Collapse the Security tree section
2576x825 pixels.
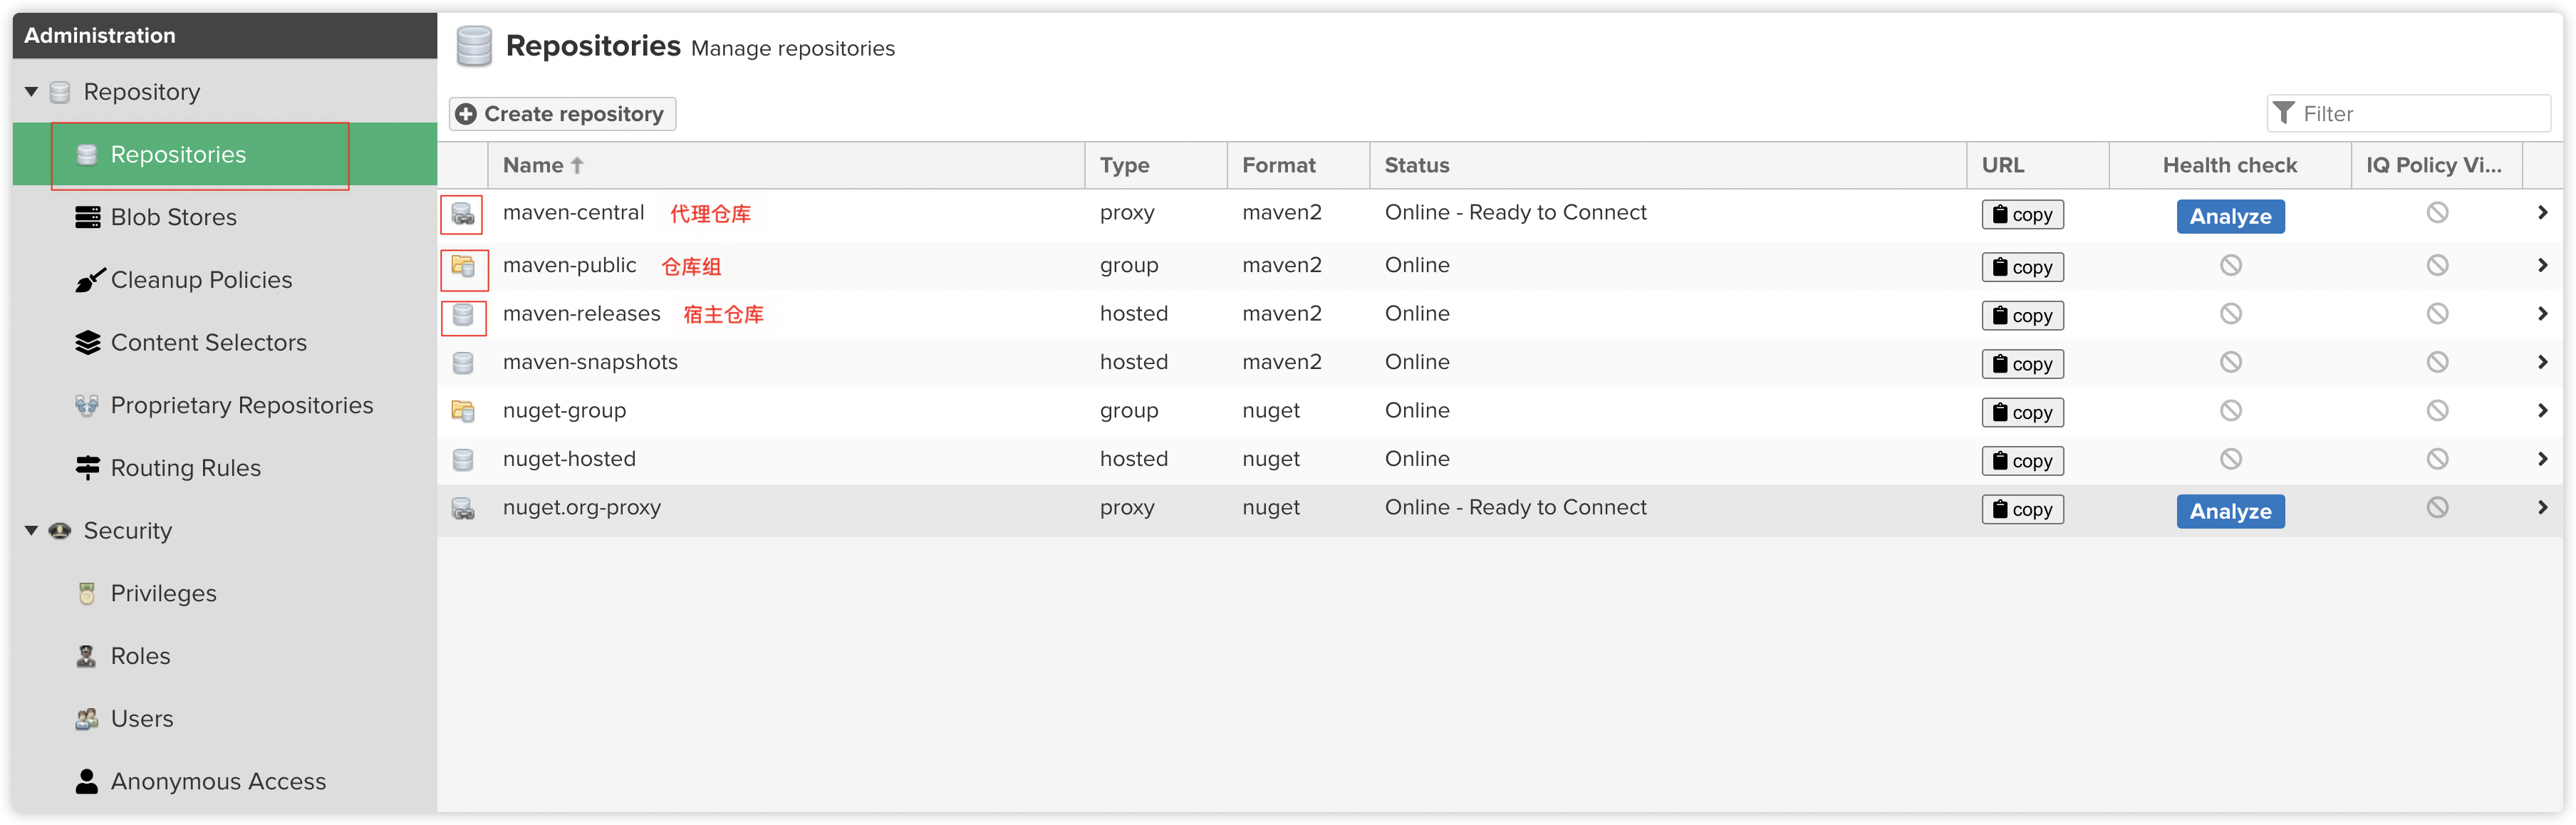(32, 531)
